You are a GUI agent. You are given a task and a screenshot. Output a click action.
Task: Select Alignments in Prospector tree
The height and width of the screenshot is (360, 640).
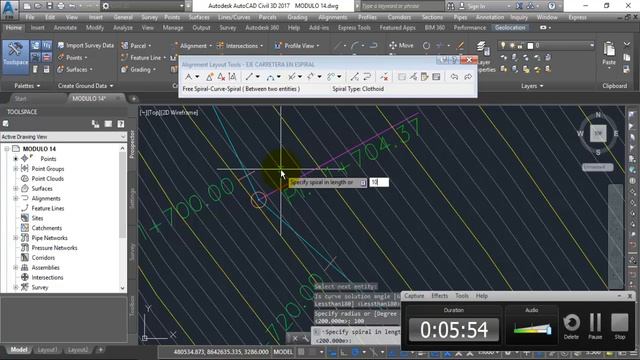coord(46,198)
